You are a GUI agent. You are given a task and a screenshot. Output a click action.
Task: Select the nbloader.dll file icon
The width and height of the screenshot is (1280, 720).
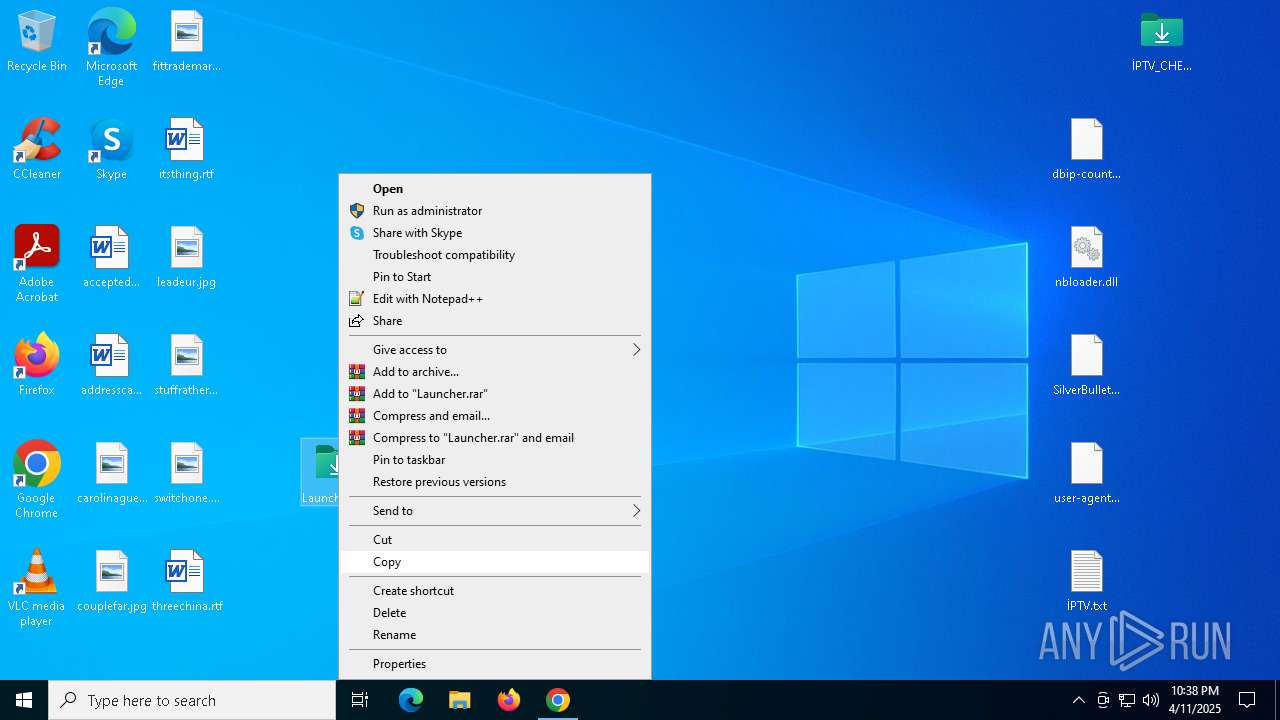point(1087,258)
